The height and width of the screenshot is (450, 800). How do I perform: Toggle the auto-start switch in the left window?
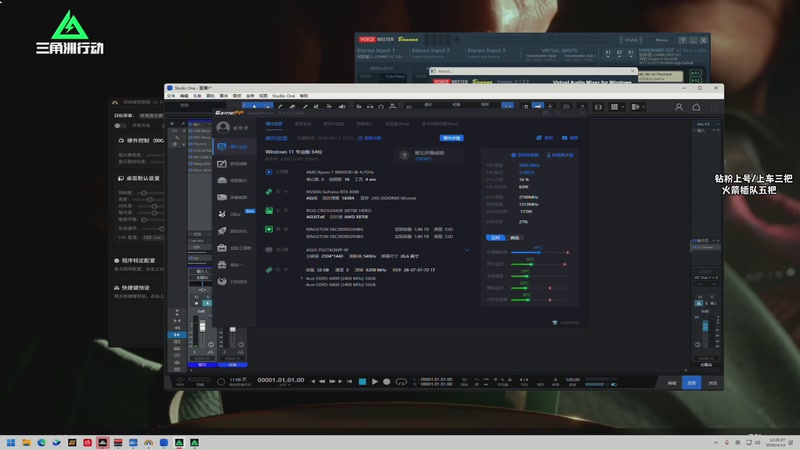pyautogui.click(x=120, y=126)
